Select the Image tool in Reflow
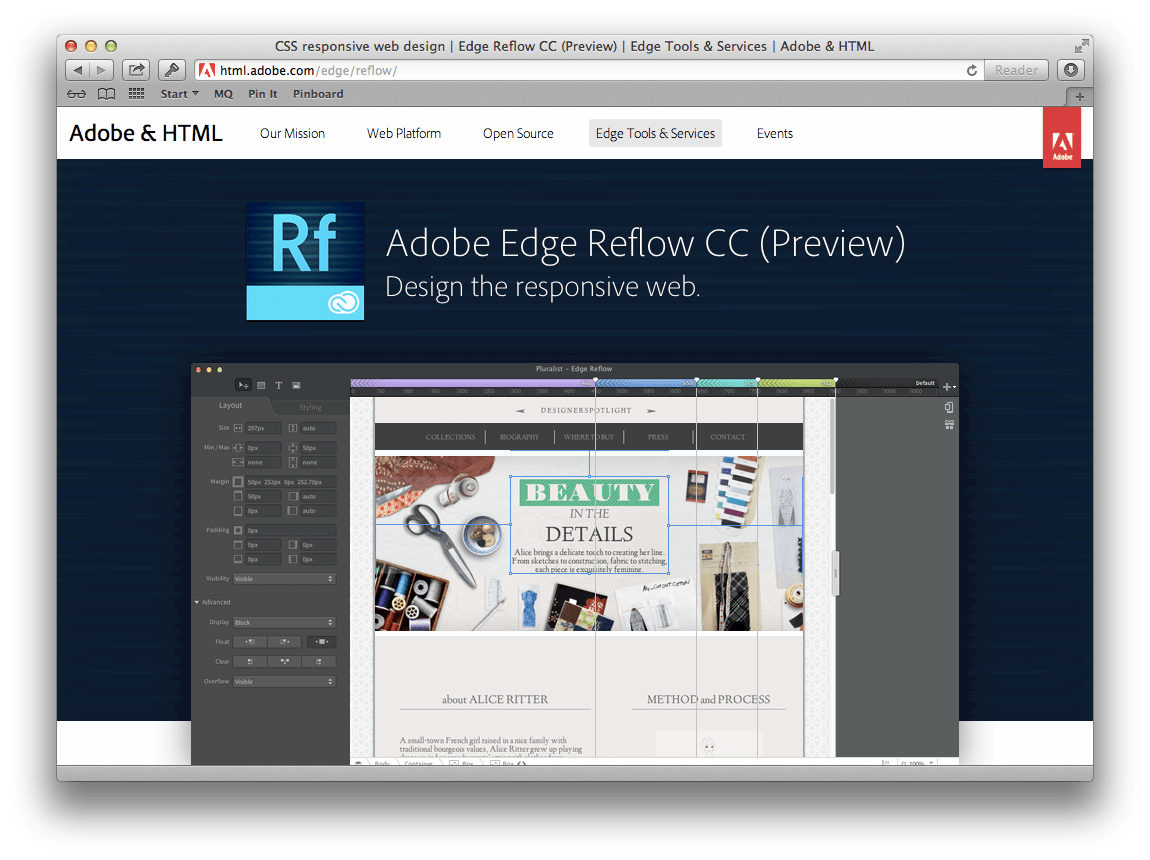Viewport: 1150px width, 860px height. (296, 385)
